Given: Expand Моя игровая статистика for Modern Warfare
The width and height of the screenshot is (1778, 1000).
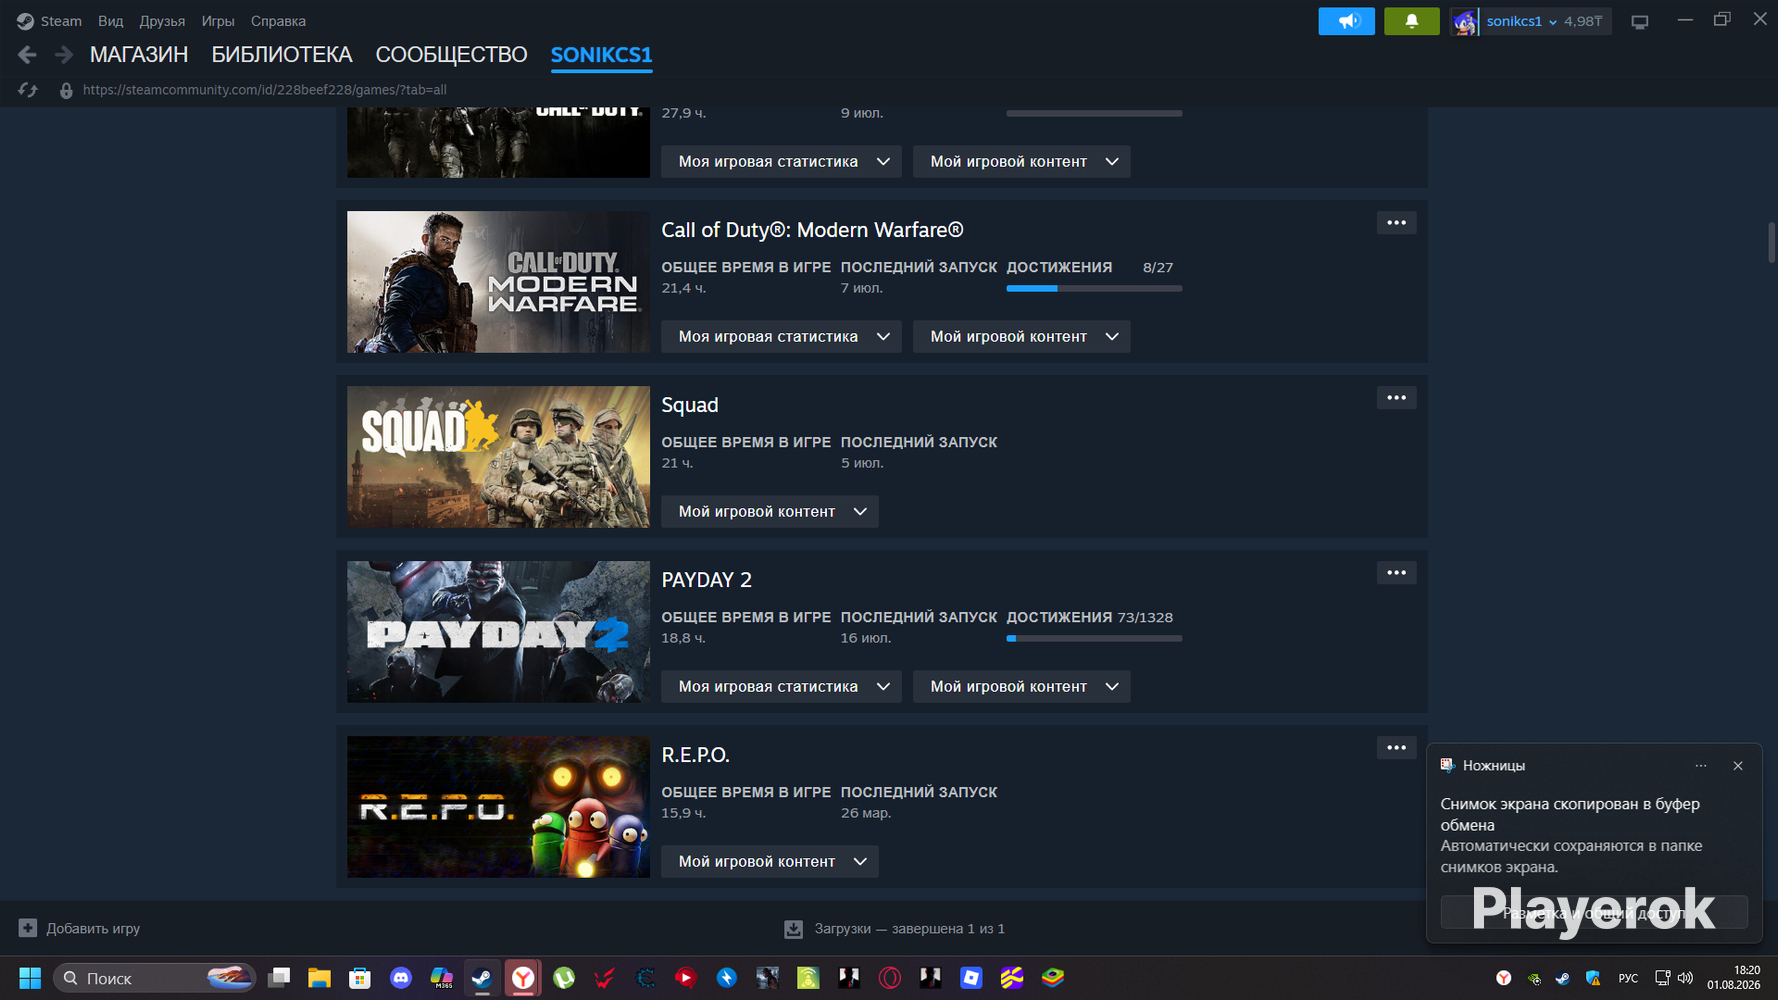Looking at the screenshot, I should [781, 337].
